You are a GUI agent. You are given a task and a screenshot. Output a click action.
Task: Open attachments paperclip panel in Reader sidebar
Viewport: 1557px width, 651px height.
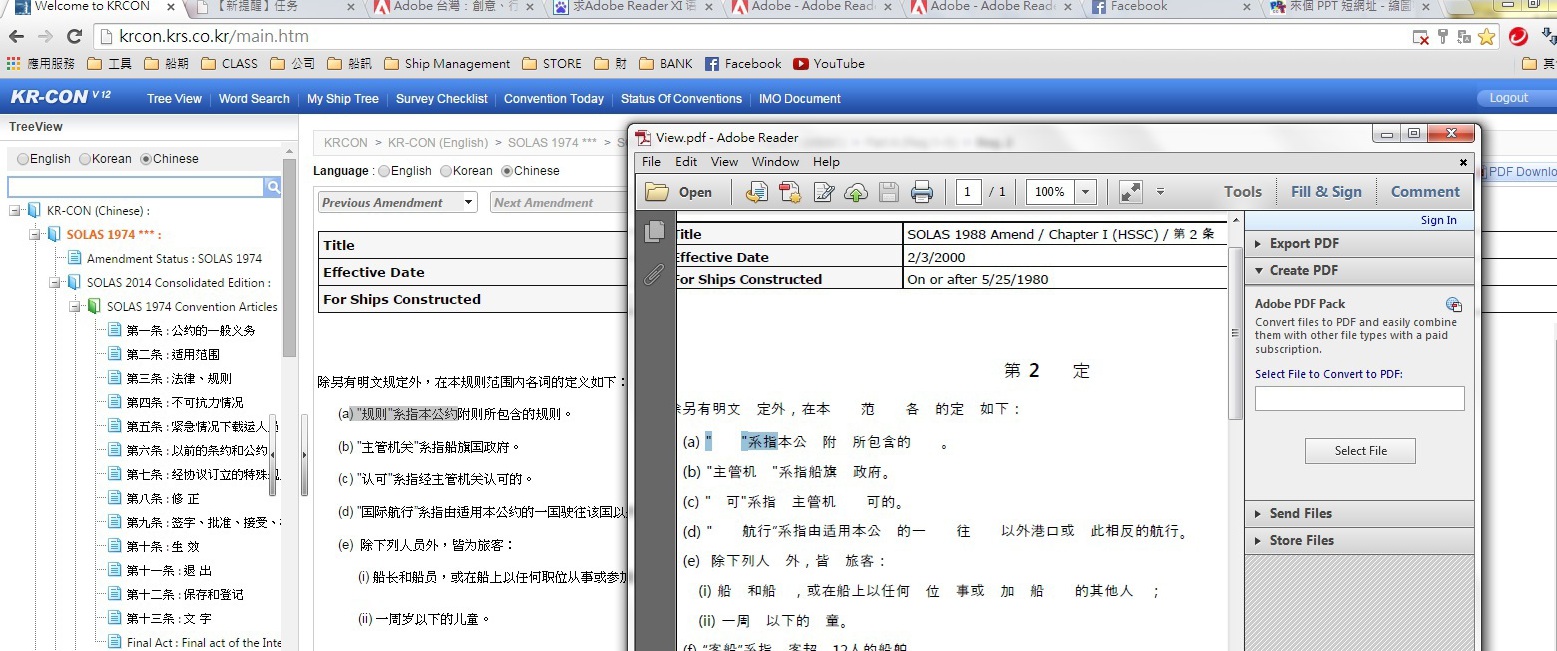click(x=655, y=273)
